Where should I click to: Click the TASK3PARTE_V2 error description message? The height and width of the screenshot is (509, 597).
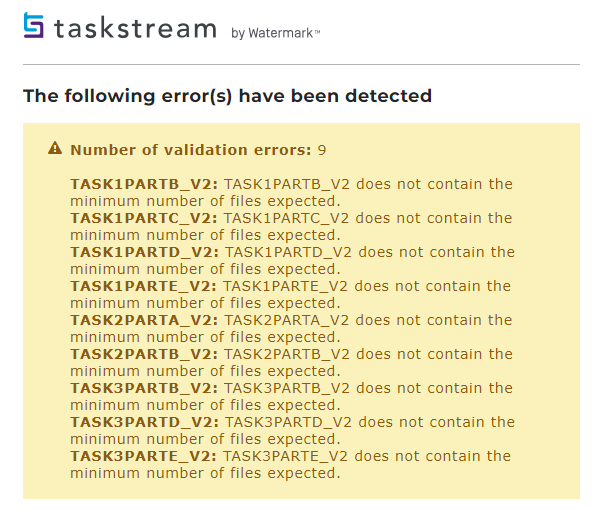click(x=291, y=464)
